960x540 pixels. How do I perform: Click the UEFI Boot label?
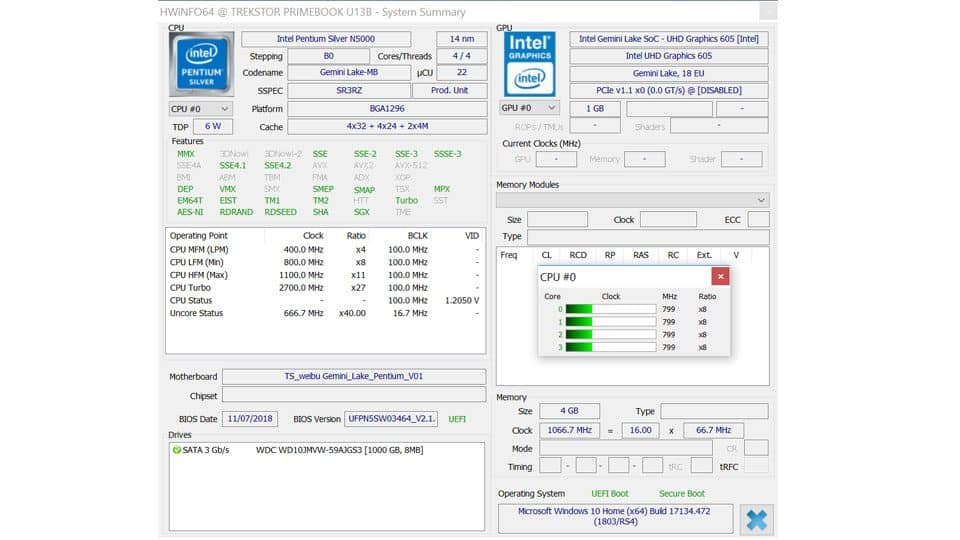610,493
